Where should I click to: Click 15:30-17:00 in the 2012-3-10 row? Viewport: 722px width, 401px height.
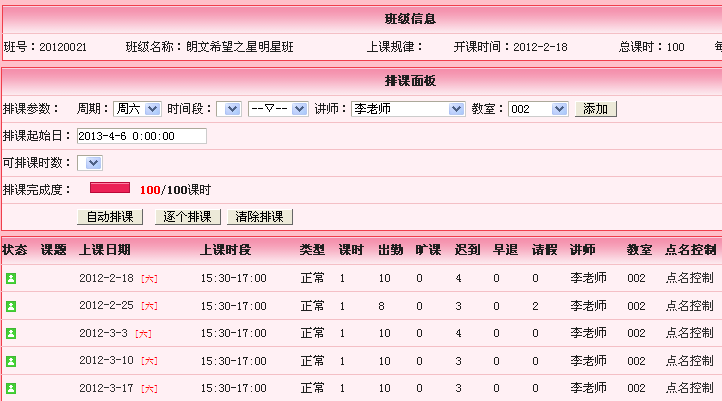[233, 361]
